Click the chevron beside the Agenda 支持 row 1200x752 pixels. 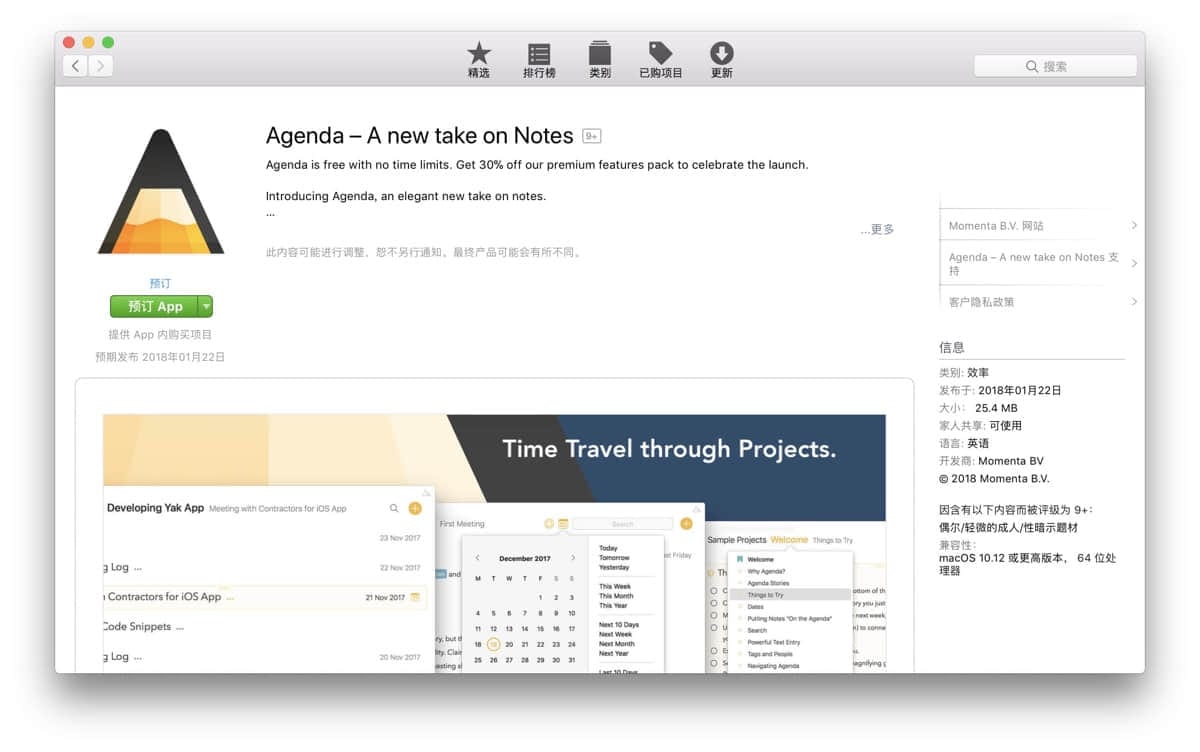click(x=1134, y=264)
